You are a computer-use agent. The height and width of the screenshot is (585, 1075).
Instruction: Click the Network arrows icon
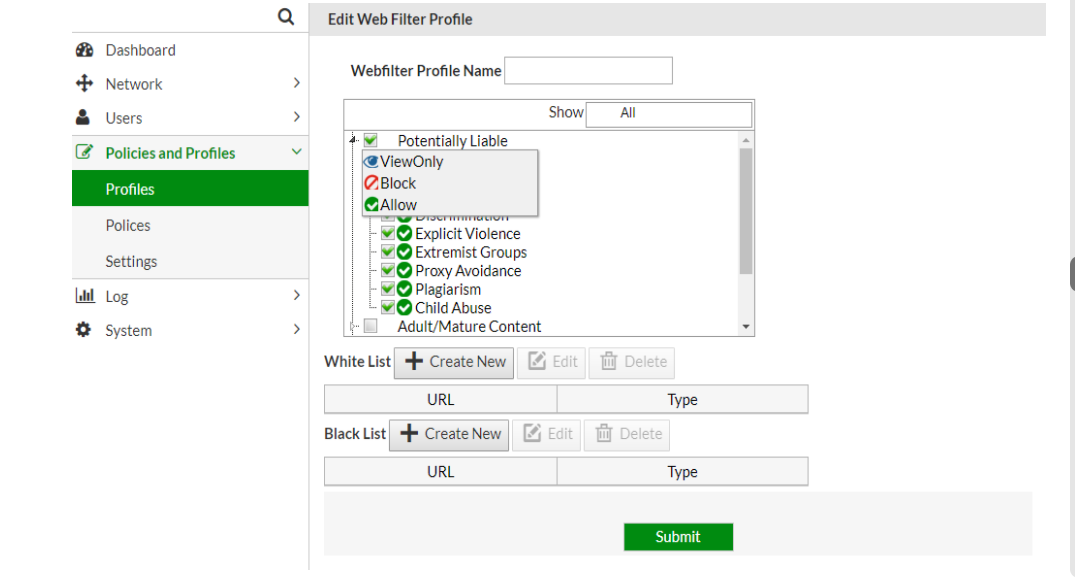[x=84, y=84]
